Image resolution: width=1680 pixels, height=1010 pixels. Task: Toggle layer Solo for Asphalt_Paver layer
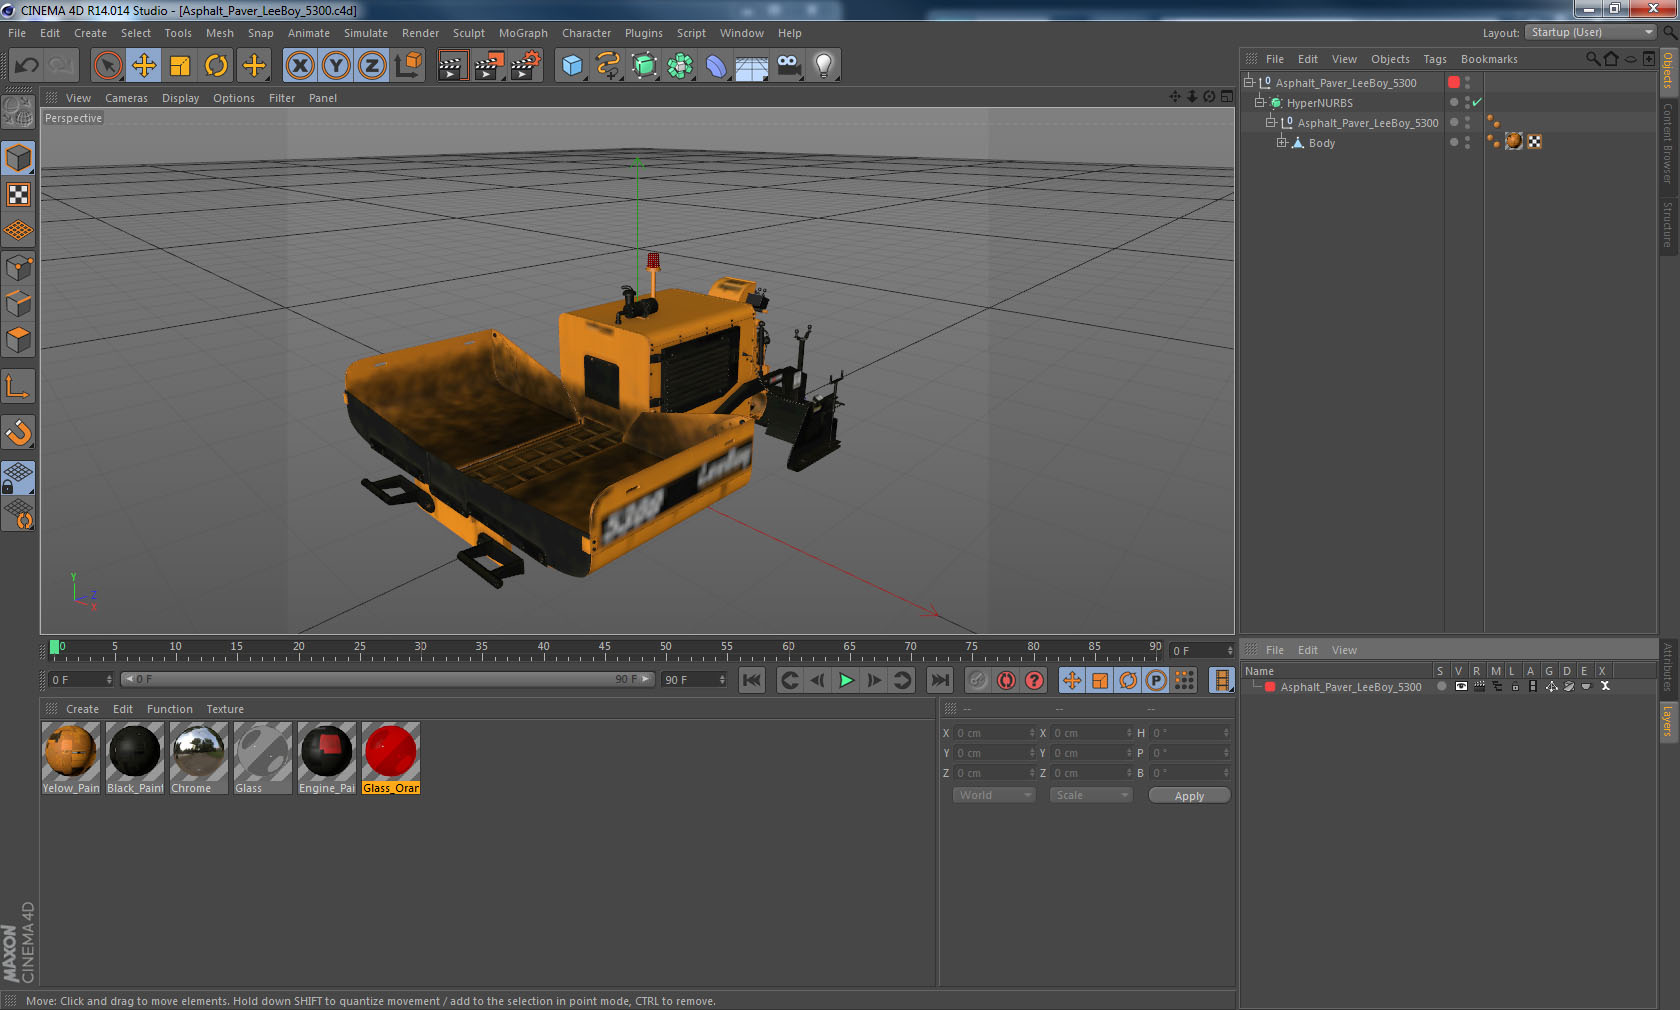(1441, 686)
